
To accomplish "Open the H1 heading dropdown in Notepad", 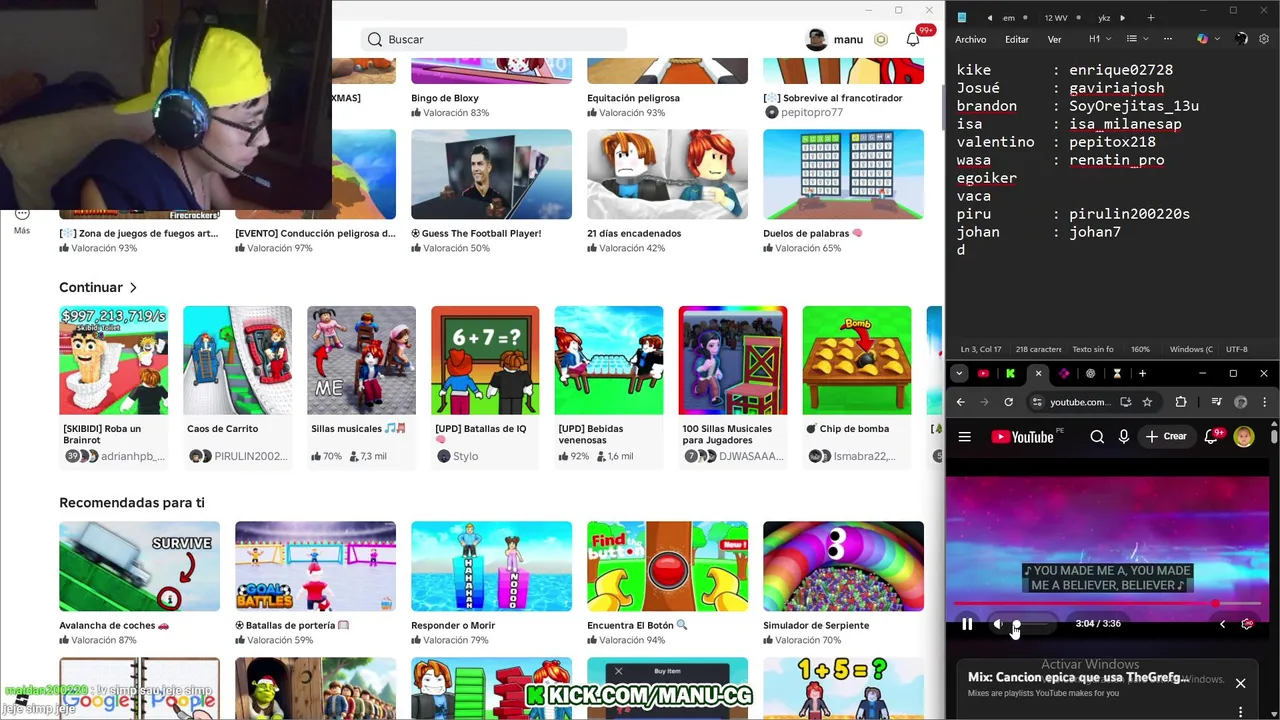I will pyautogui.click(x=1099, y=39).
